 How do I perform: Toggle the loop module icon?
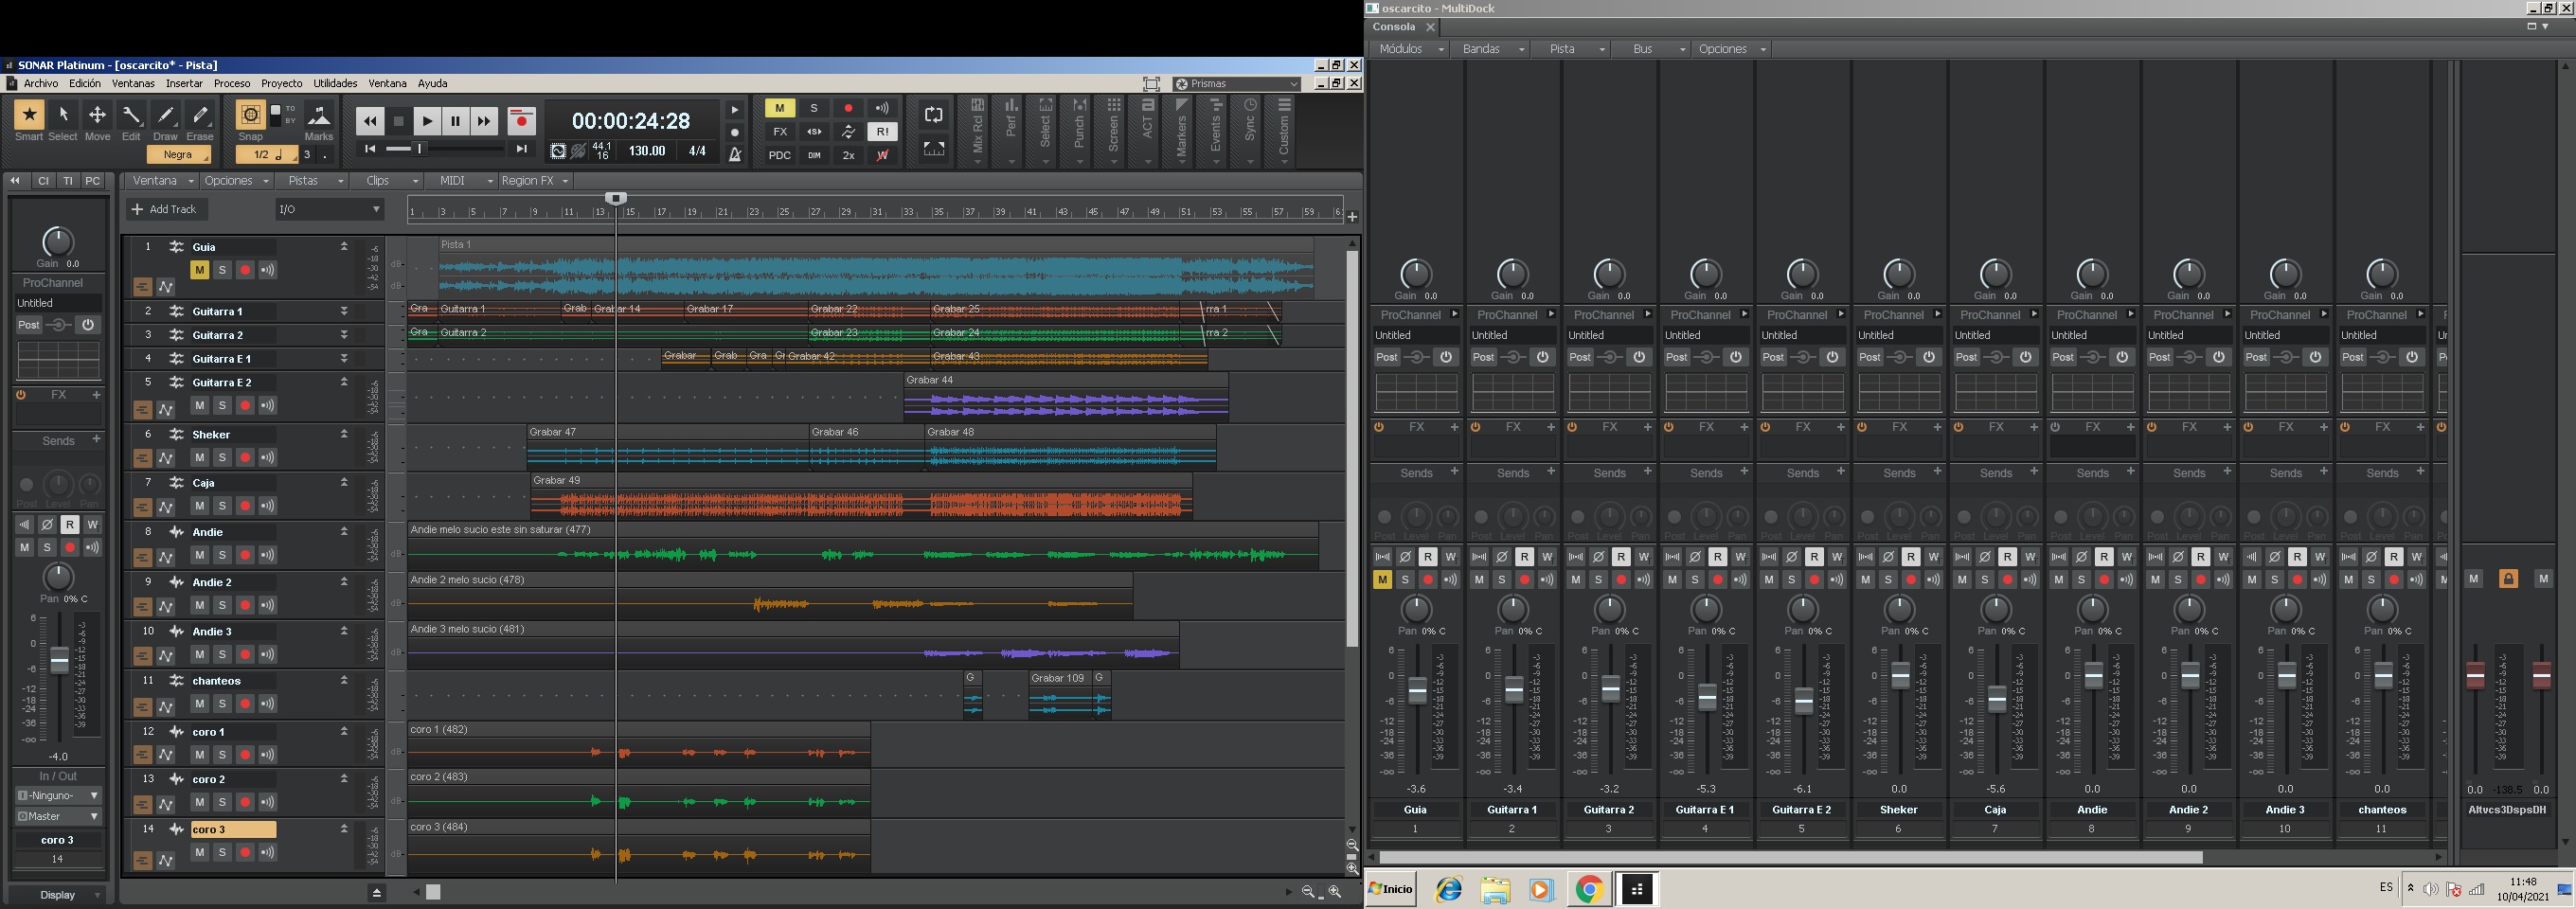pyautogui.click(x=933, y=114)
